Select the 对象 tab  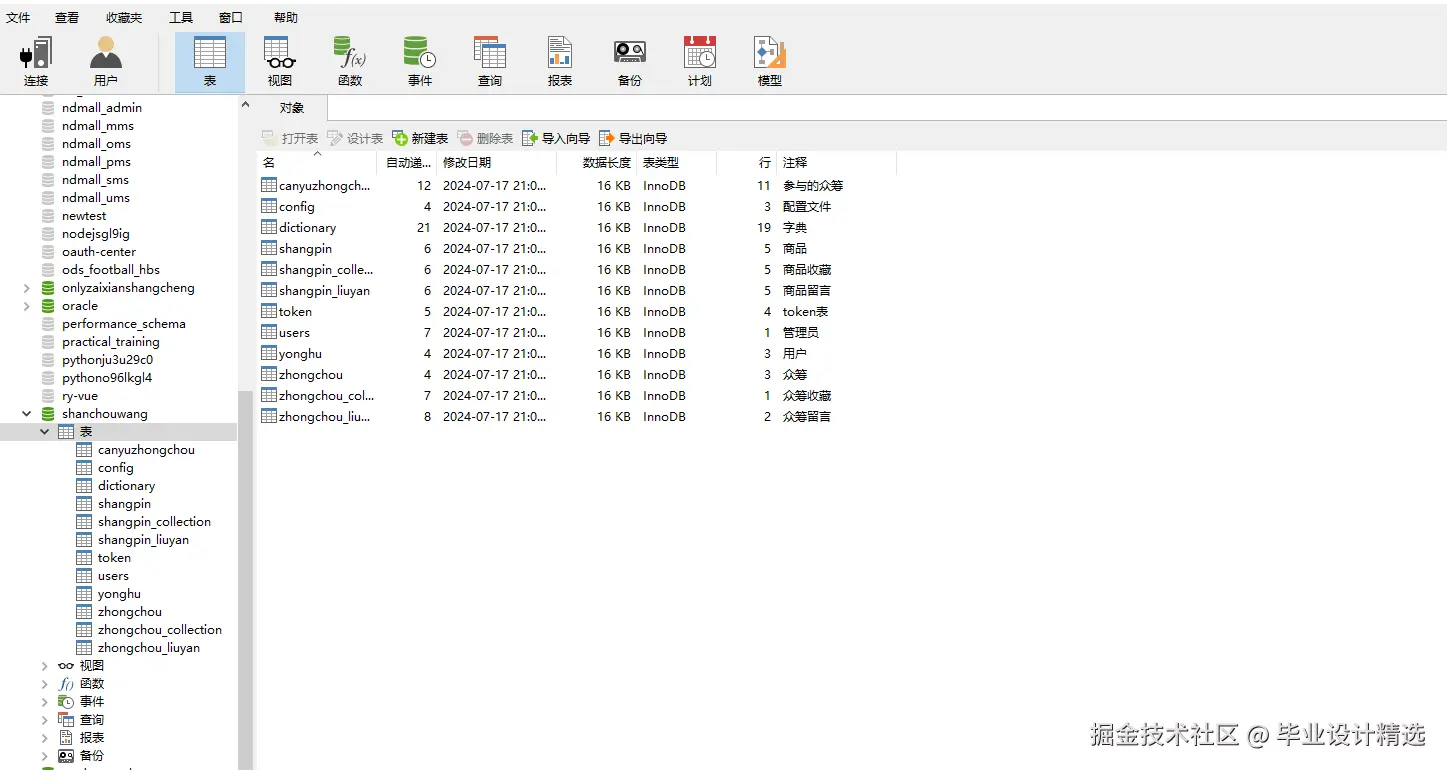[x=292, y=108]
